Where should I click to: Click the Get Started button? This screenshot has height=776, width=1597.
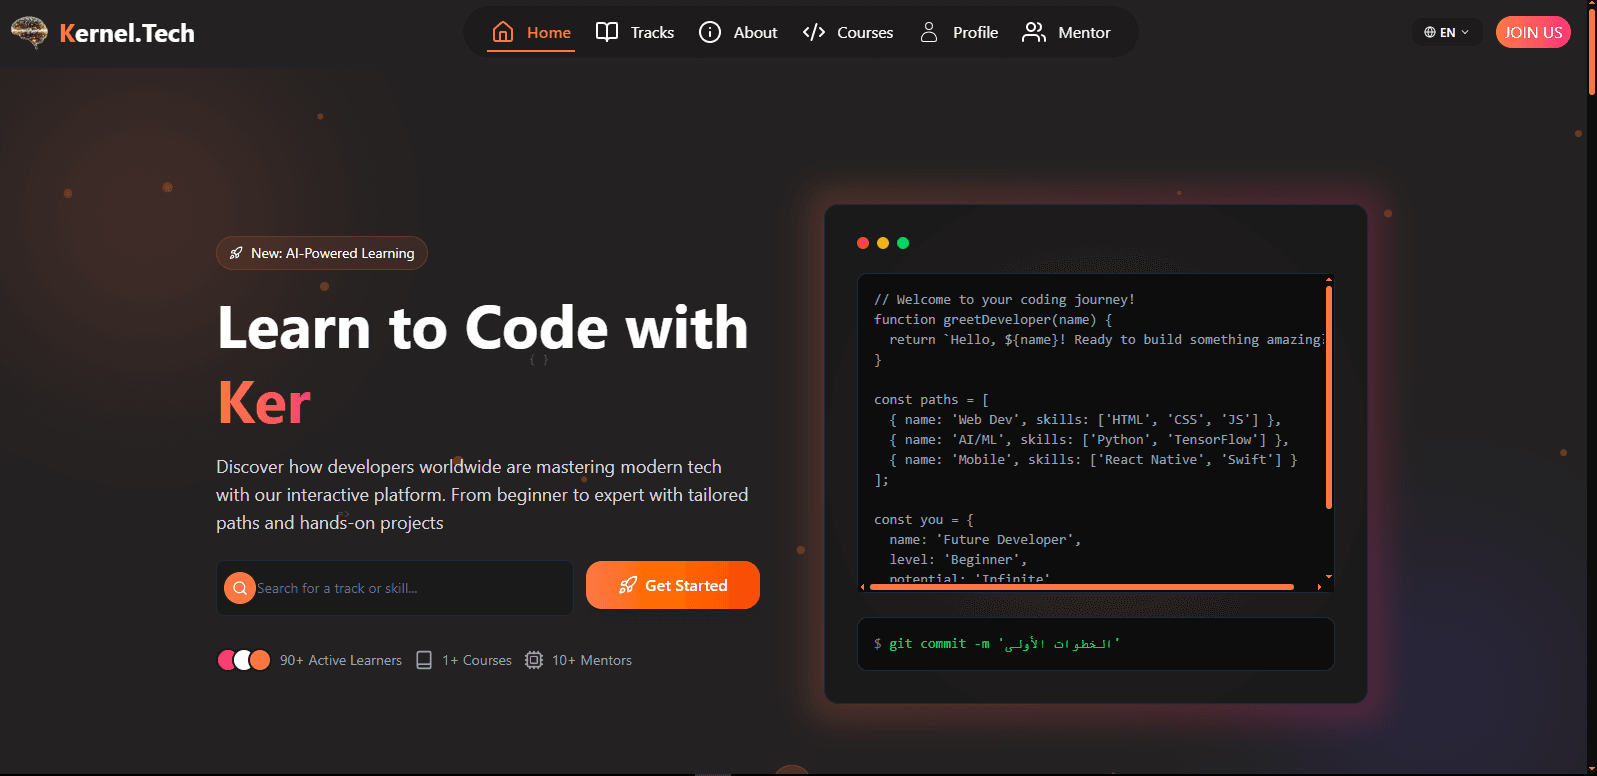tap(673, 585)
